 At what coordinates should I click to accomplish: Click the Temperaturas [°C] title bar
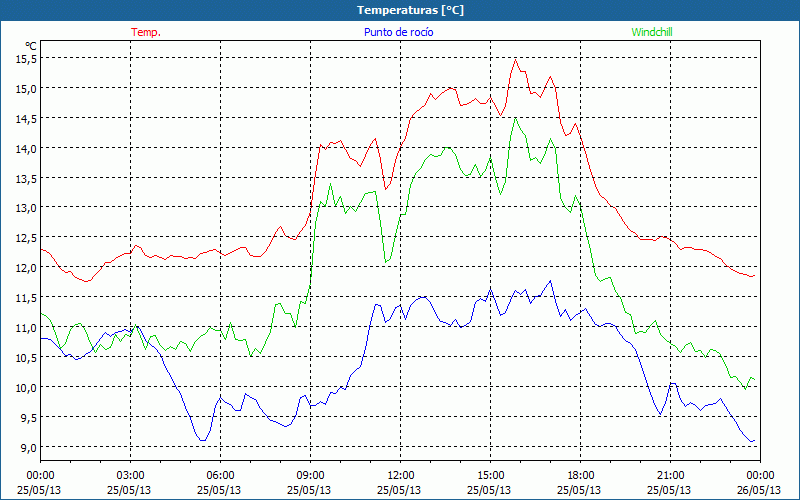tap(400, 10)
